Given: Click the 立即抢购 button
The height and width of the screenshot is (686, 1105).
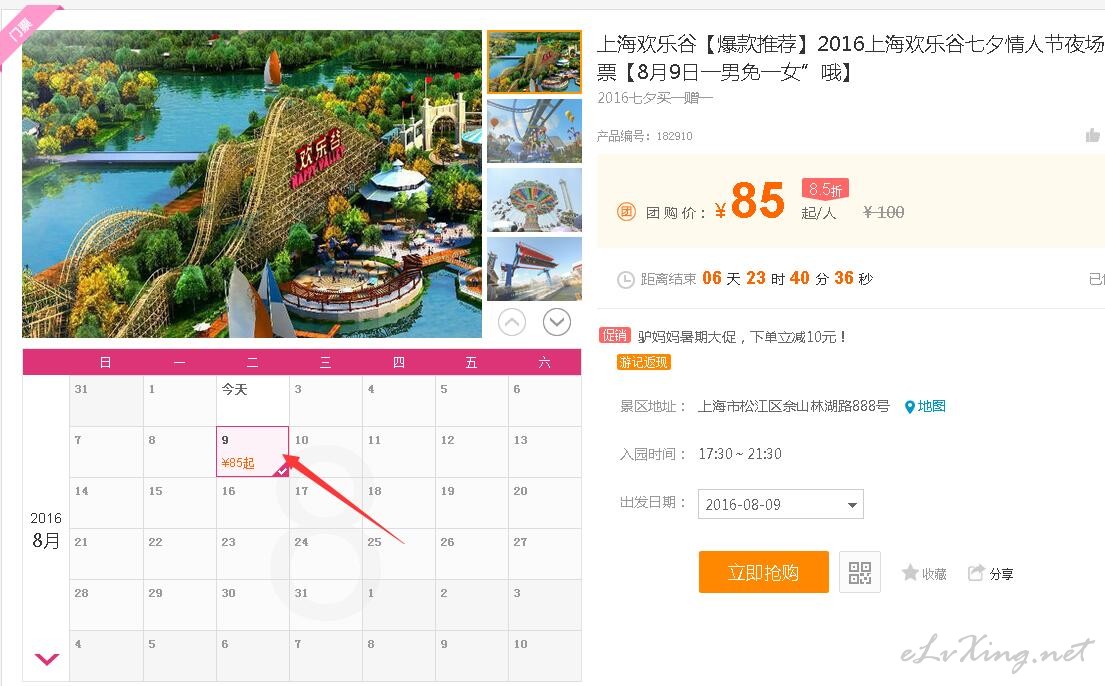Looking at the screenshot, I should (763, 572).
